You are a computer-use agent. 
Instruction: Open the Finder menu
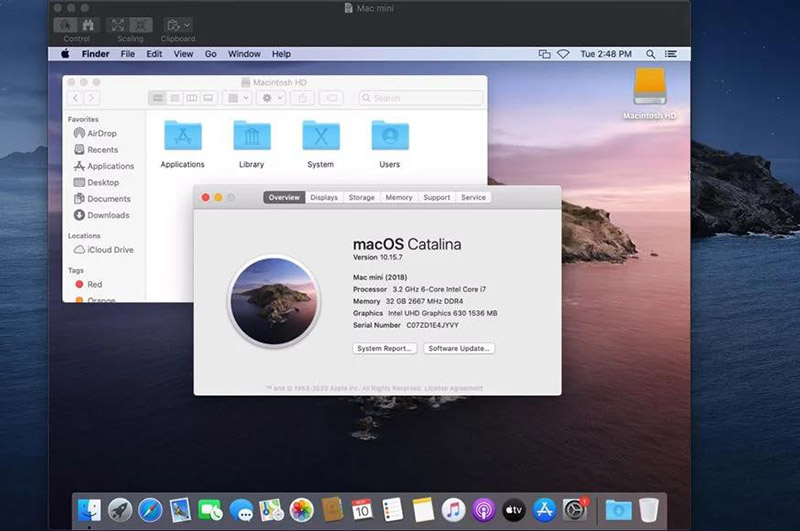click(x=95, y=54)
